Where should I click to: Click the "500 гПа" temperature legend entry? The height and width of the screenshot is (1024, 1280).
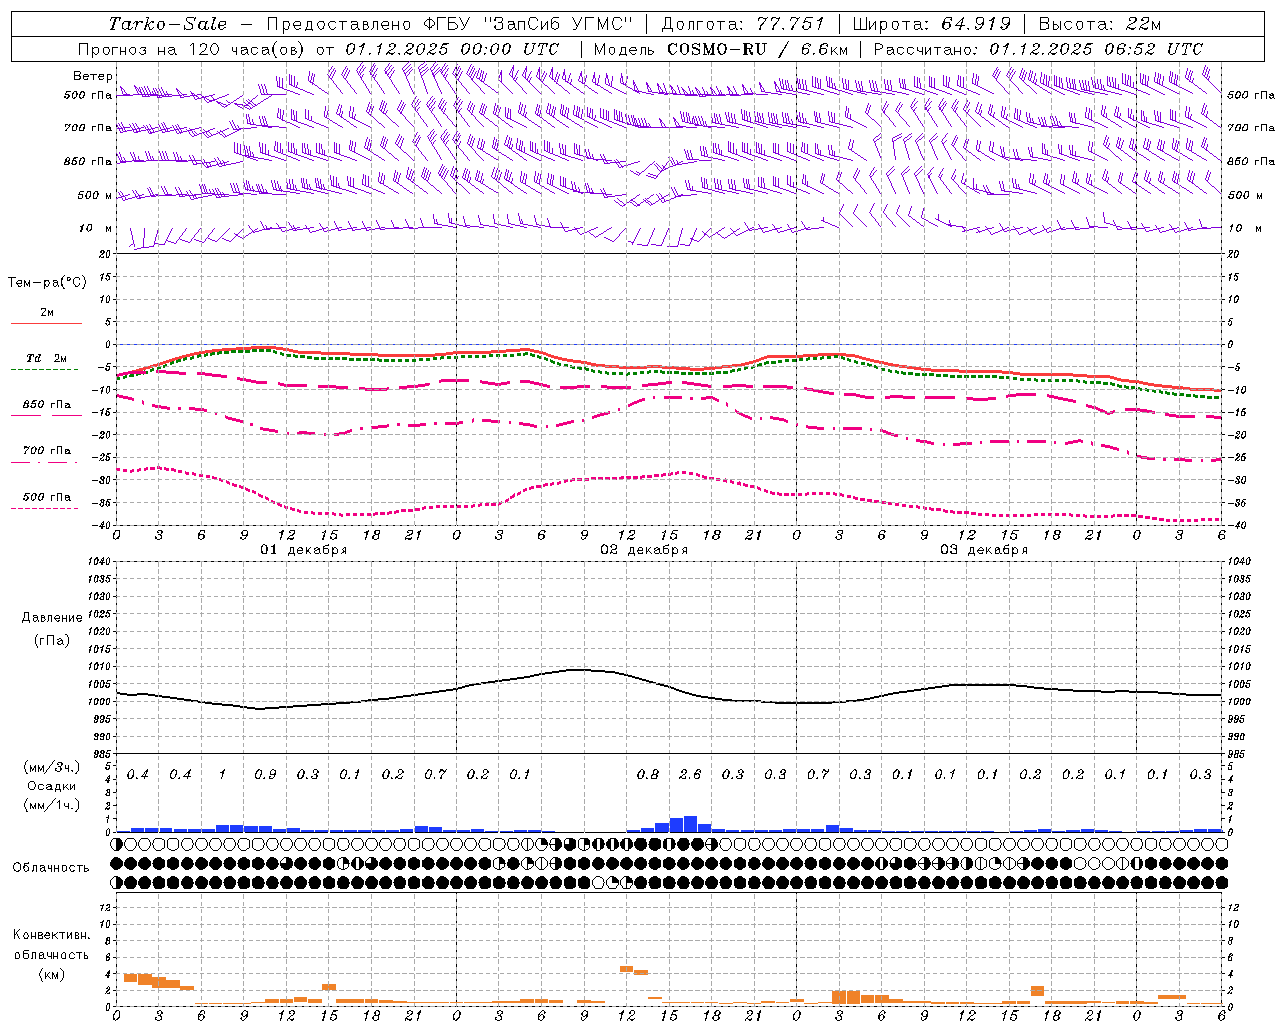click(47, 497)
